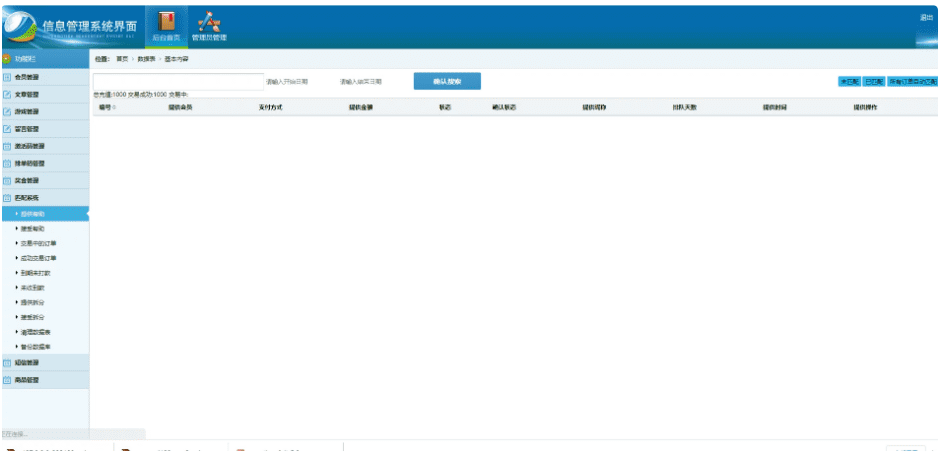Click the globe logo in header
Screen dimensions: 939x459
tap(20, 28)
